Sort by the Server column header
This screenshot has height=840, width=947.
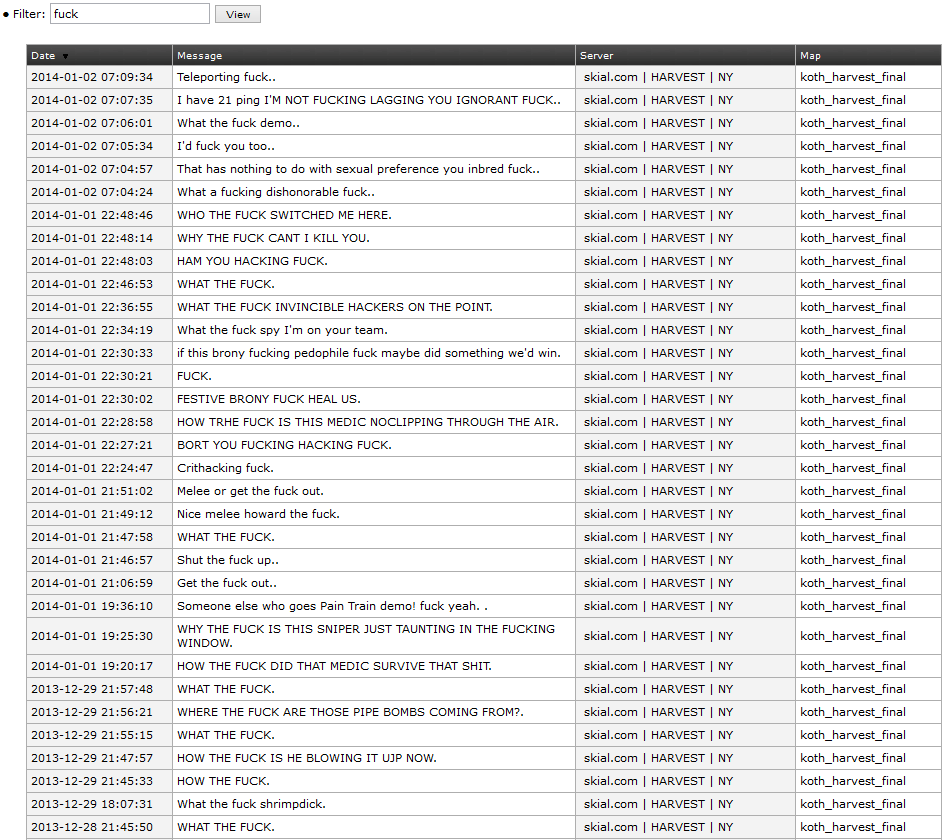(685, 55)
